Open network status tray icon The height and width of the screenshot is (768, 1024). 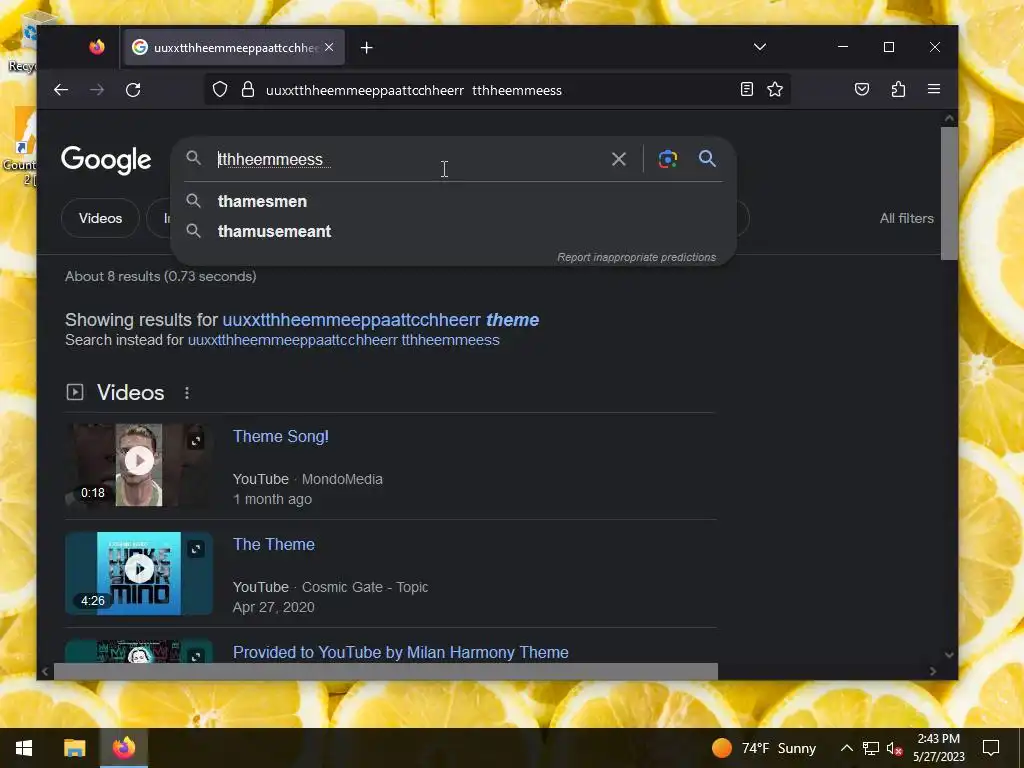pos(871,748)
